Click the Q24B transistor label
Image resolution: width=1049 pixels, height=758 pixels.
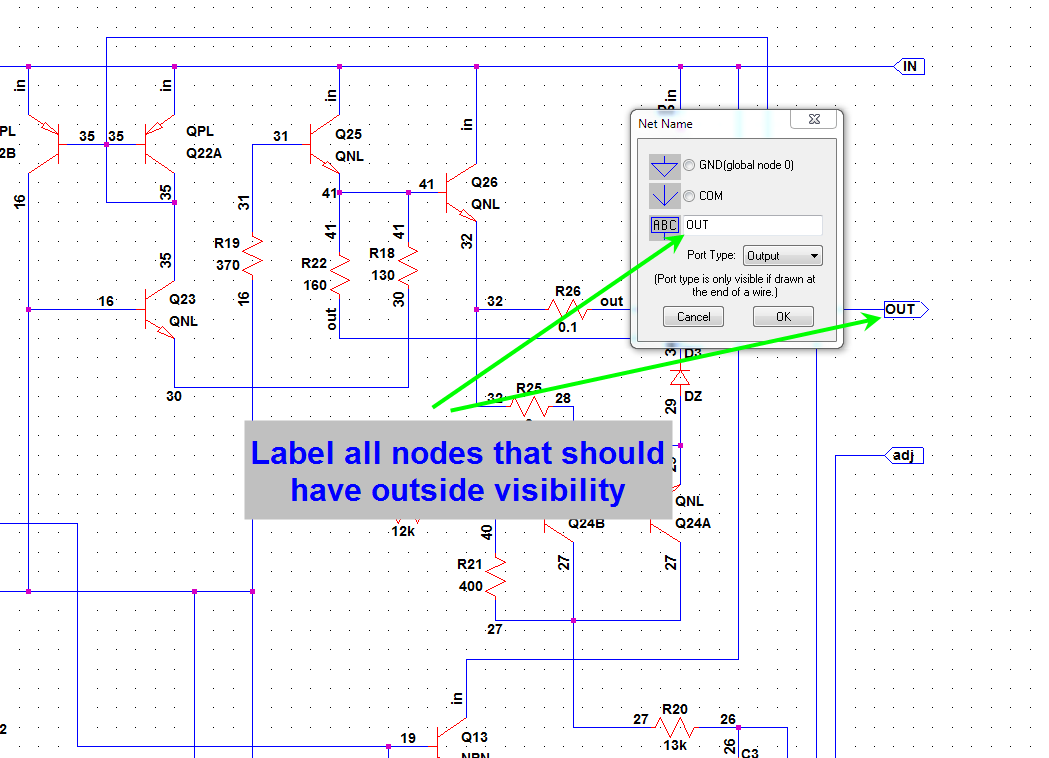coord(586,523)
